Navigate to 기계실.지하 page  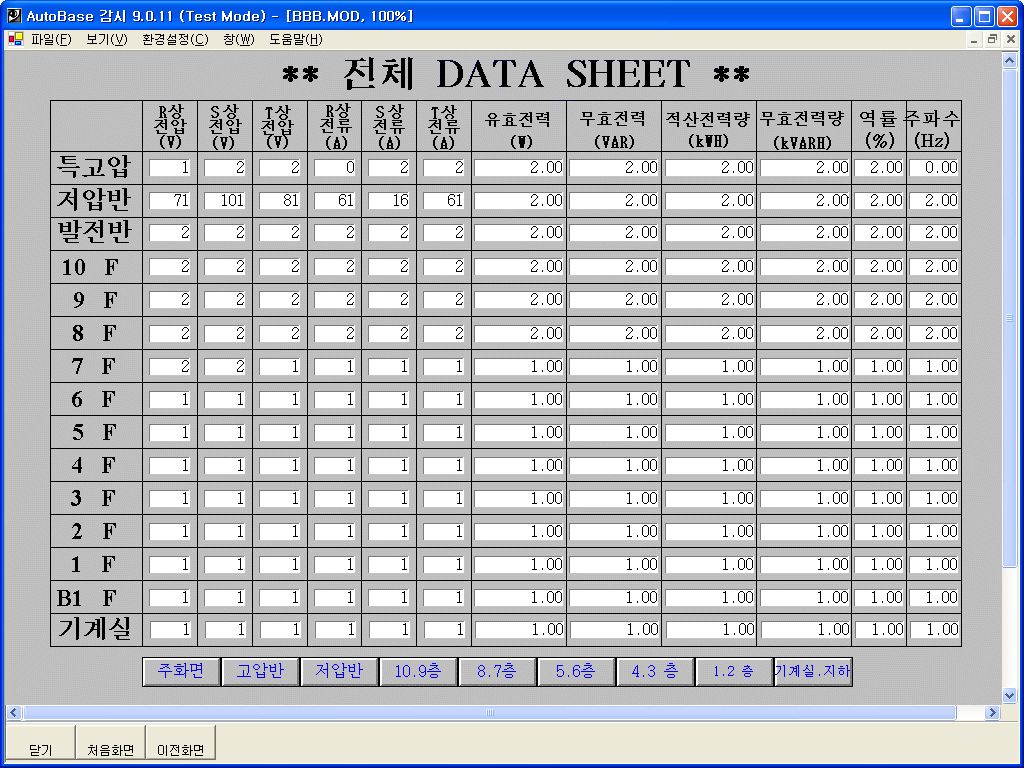812,671
